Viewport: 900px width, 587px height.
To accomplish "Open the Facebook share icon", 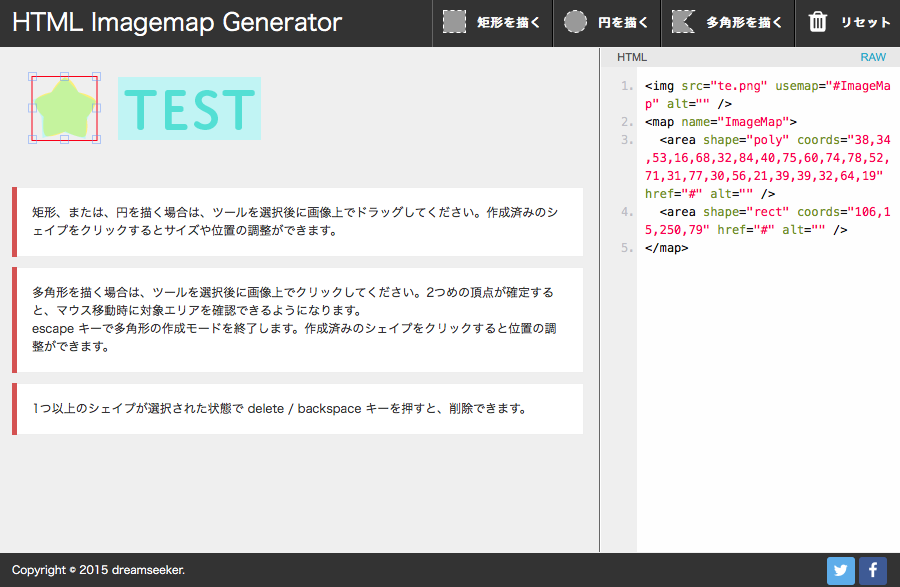I will point(872,570).
